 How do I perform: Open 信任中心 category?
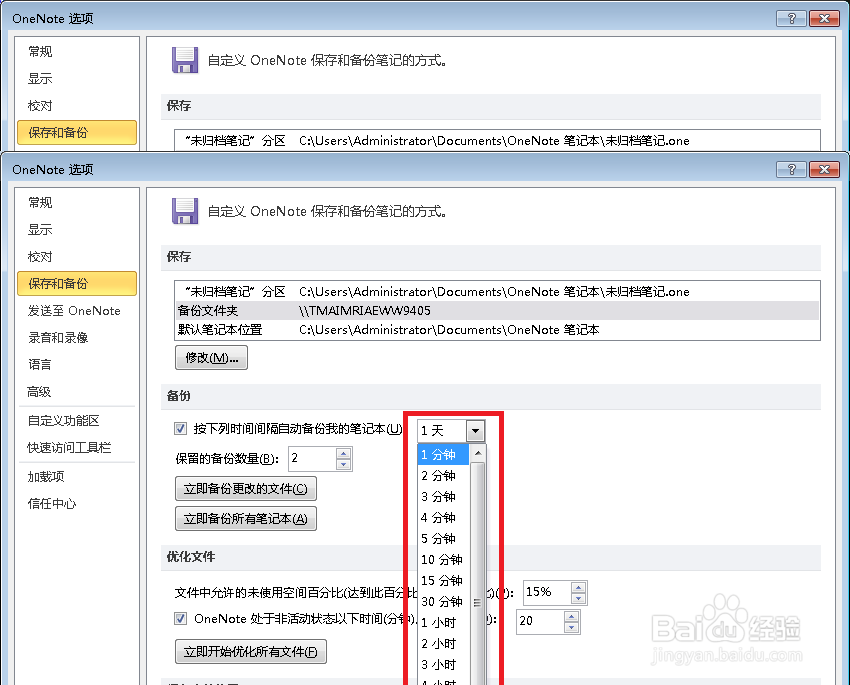[76, 504]
